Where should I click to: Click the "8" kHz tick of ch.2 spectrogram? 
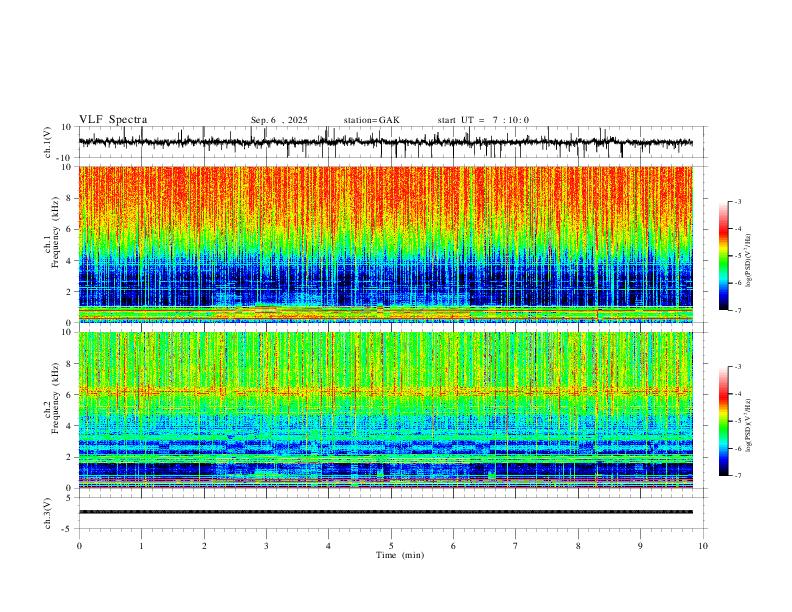70,364
